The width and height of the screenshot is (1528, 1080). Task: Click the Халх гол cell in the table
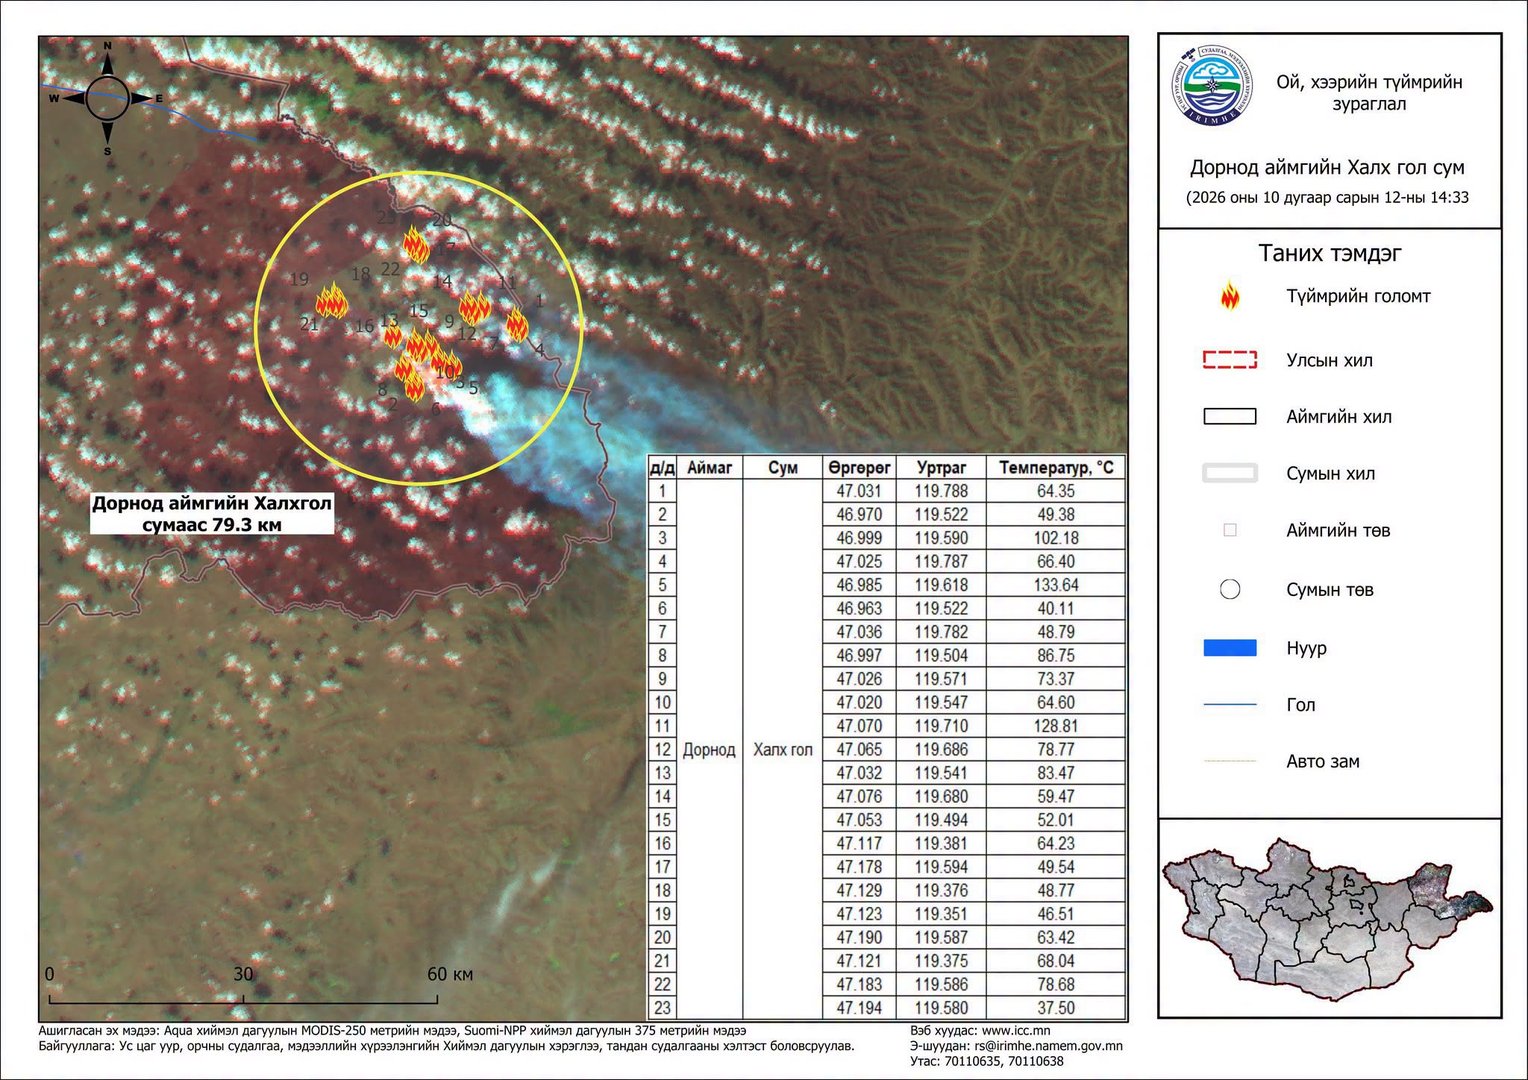(783, 750)
